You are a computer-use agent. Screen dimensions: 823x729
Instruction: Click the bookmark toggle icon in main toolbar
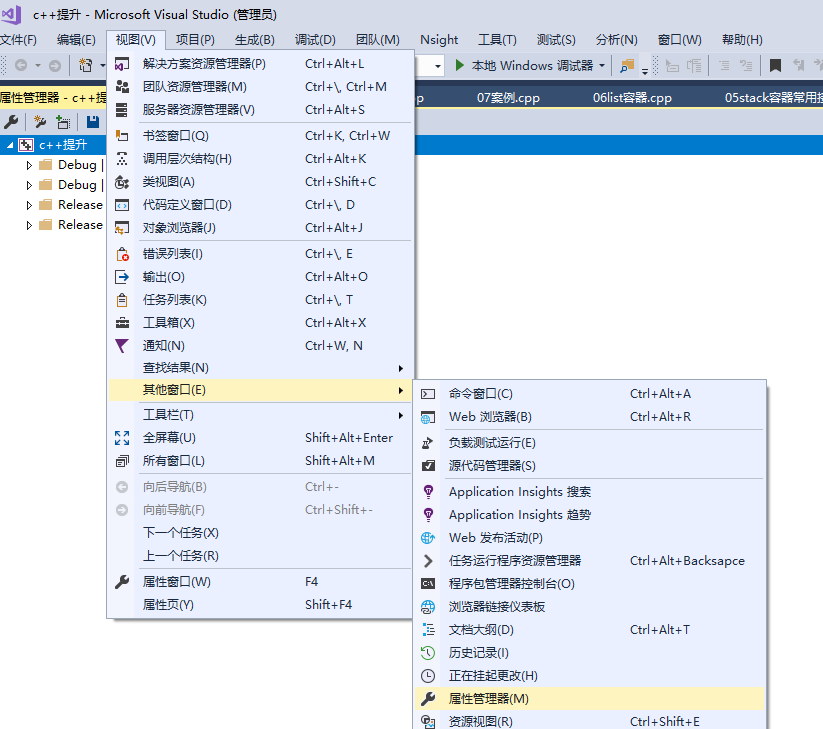pyautogui.click(x=775, y=66)
